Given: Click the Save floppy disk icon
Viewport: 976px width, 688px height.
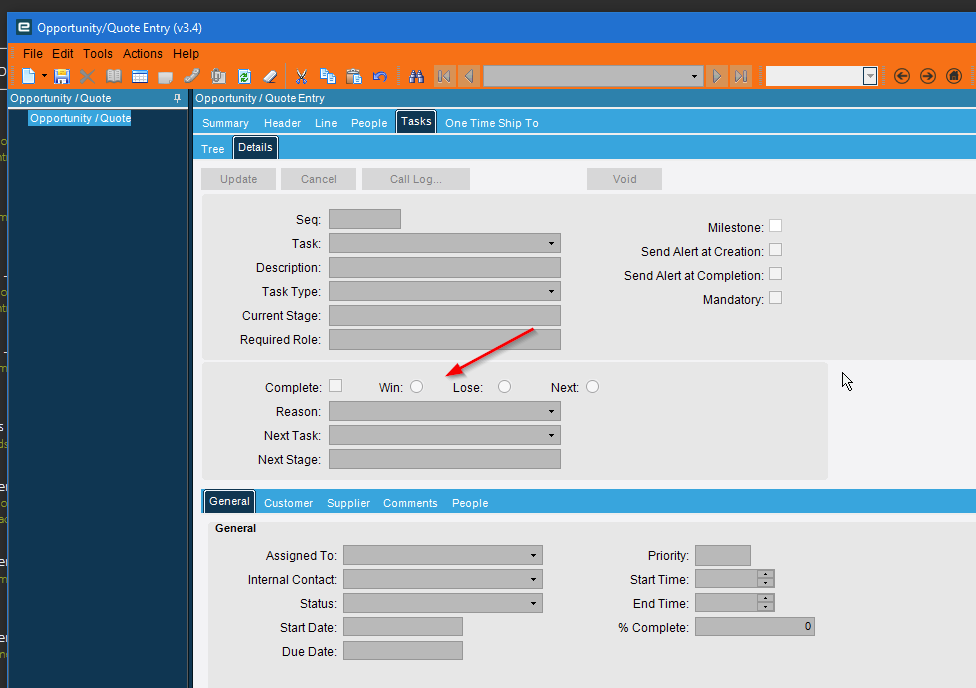Looking at the screenshot, I should (x=61, y=76).
